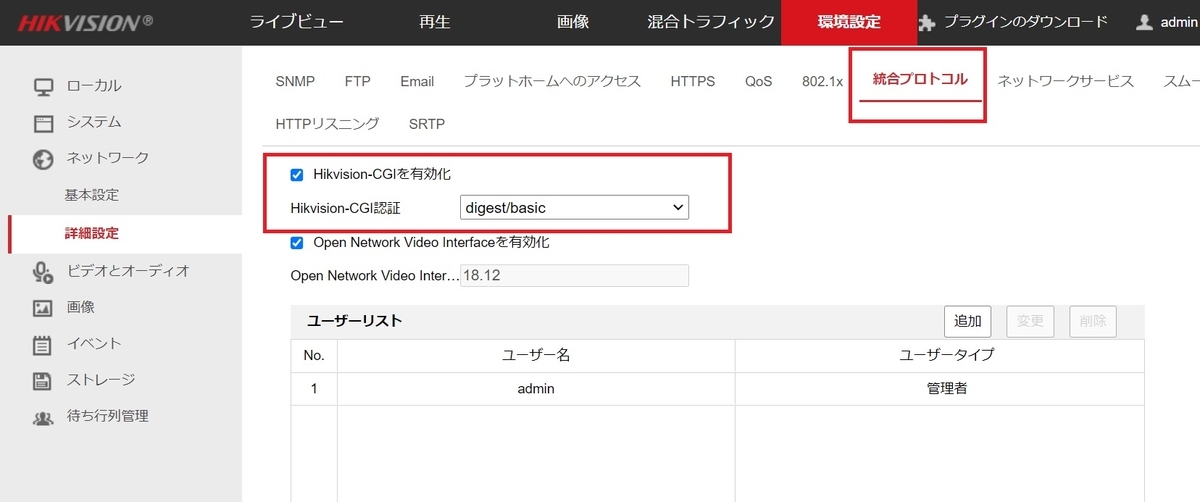This screenshot has height=502, width=1200.
Task: Switch to HTTPリスニング tab
Action: tap(327, 124)
